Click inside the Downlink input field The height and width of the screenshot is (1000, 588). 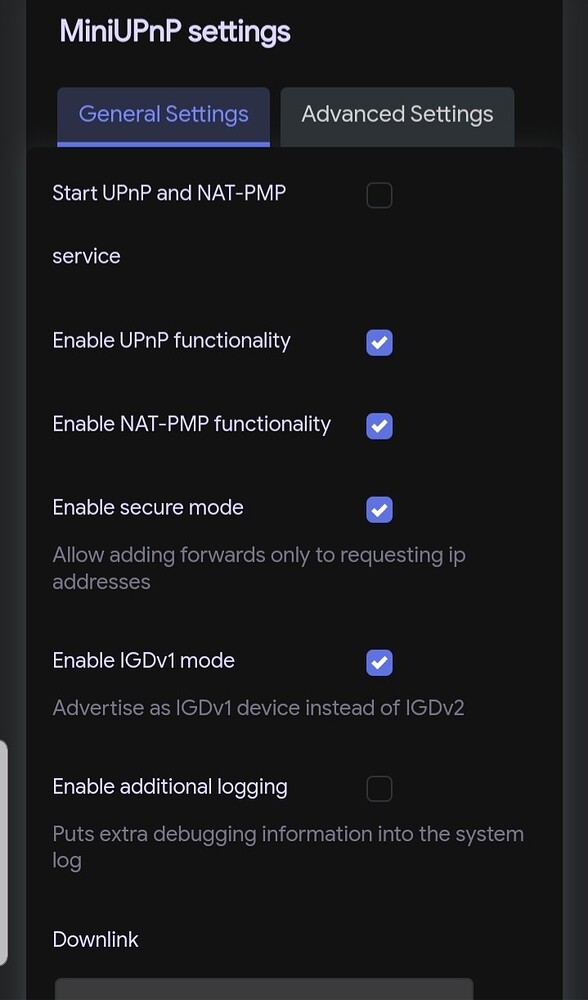(x=264, y=993)
